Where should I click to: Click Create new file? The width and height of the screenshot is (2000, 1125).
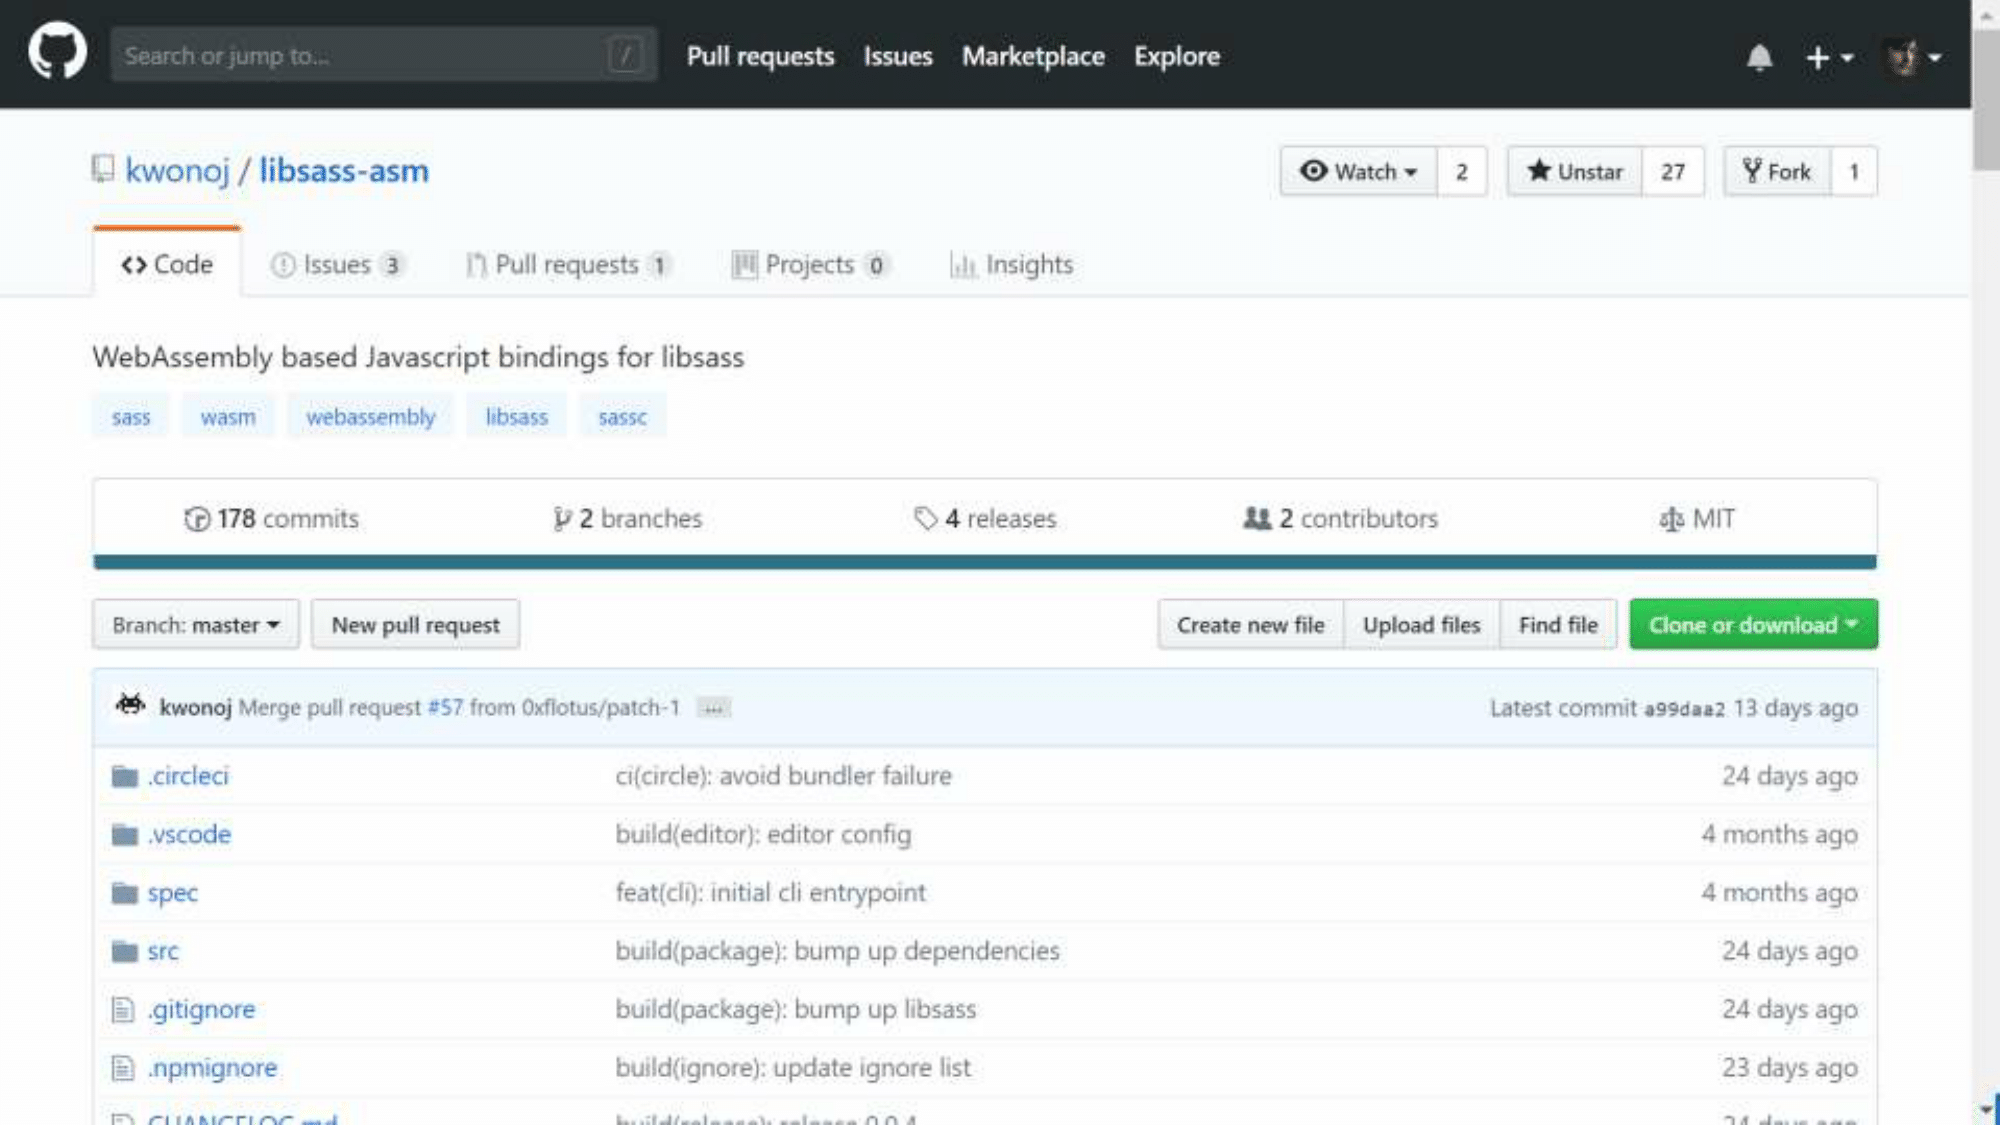pos(1250,624)
